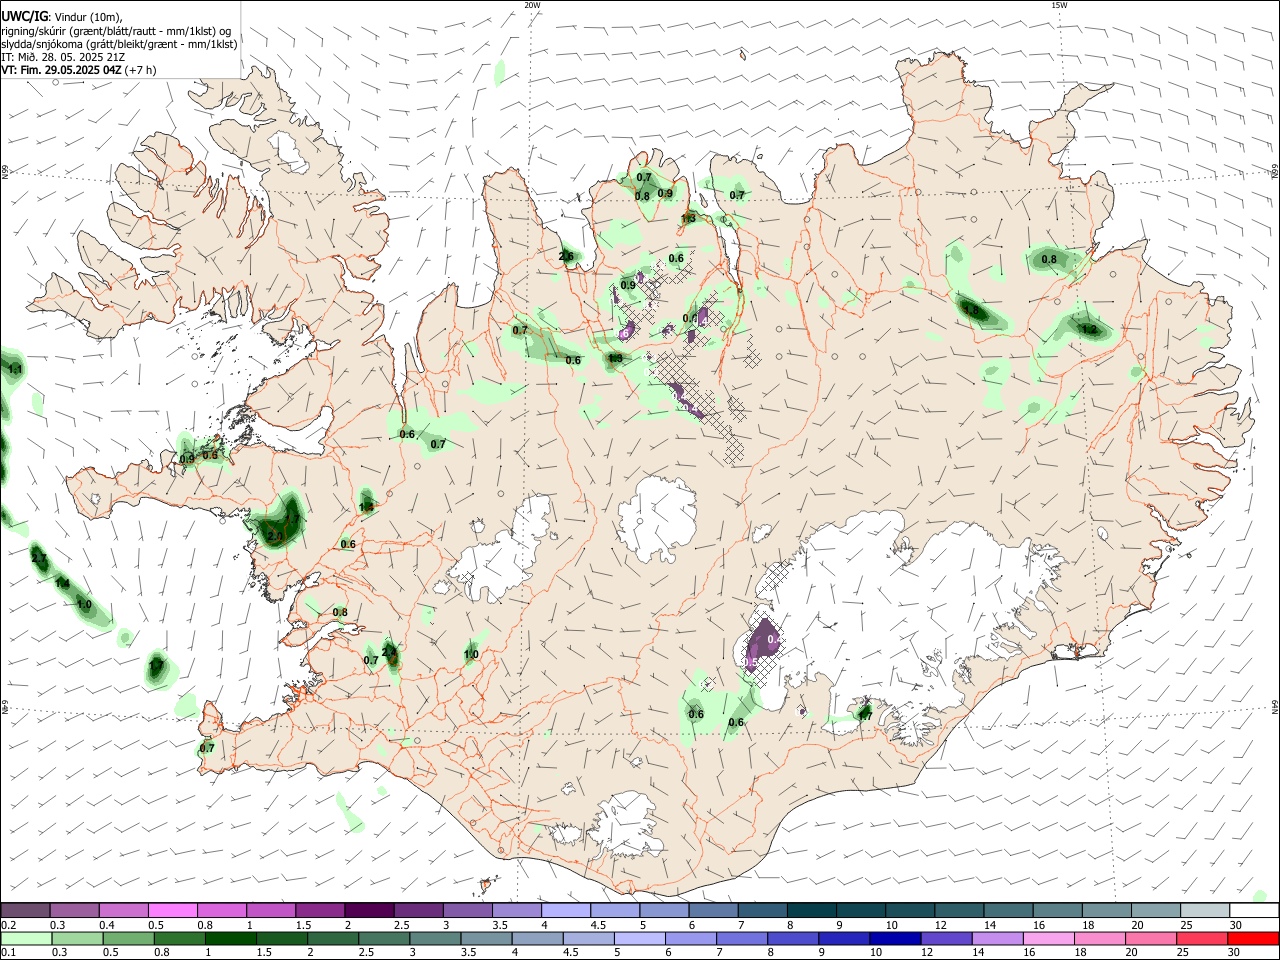
Task: Click the VT: Fim. 29.05.2025 04Z (+7 h) line
Action: click(x=77, y=70)
